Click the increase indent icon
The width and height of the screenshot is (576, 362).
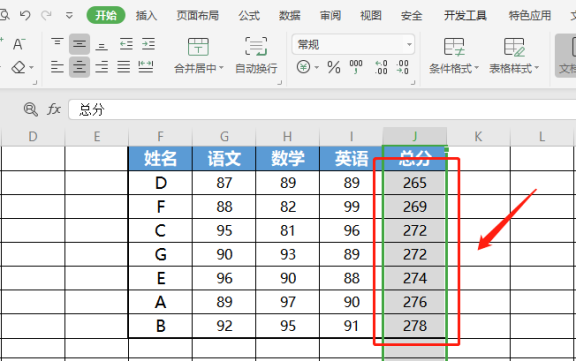tap(148, 44)
